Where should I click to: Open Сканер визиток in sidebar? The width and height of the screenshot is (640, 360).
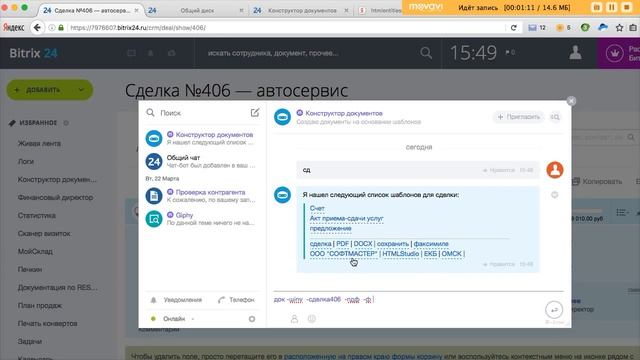coord(44,233)
